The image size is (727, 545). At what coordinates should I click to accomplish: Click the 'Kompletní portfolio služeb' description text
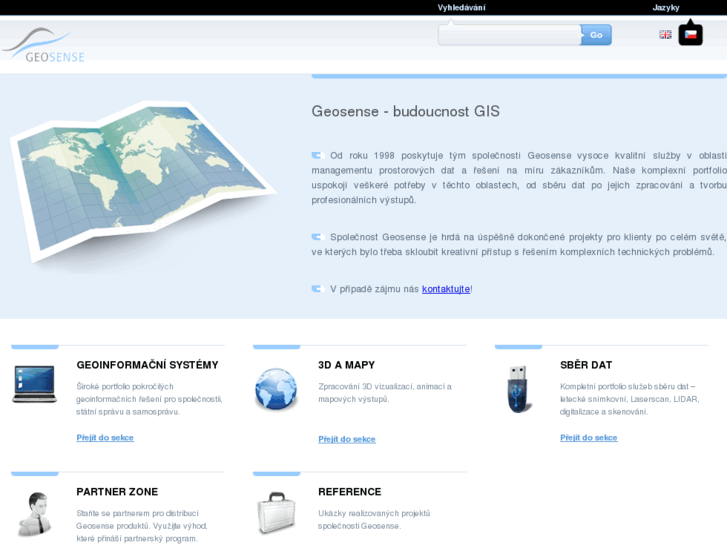click(629, 399)
